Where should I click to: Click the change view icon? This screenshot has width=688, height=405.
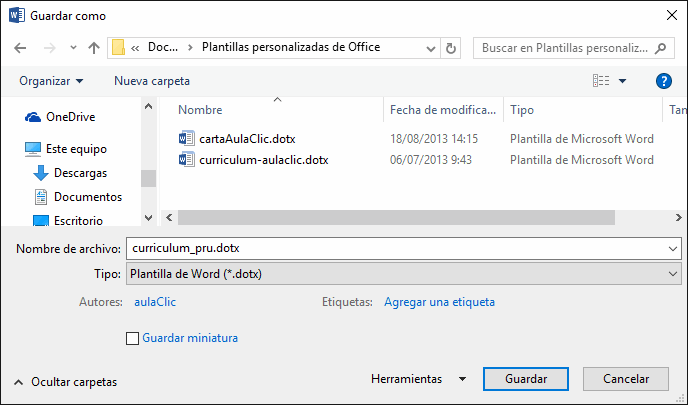point(601,81)
